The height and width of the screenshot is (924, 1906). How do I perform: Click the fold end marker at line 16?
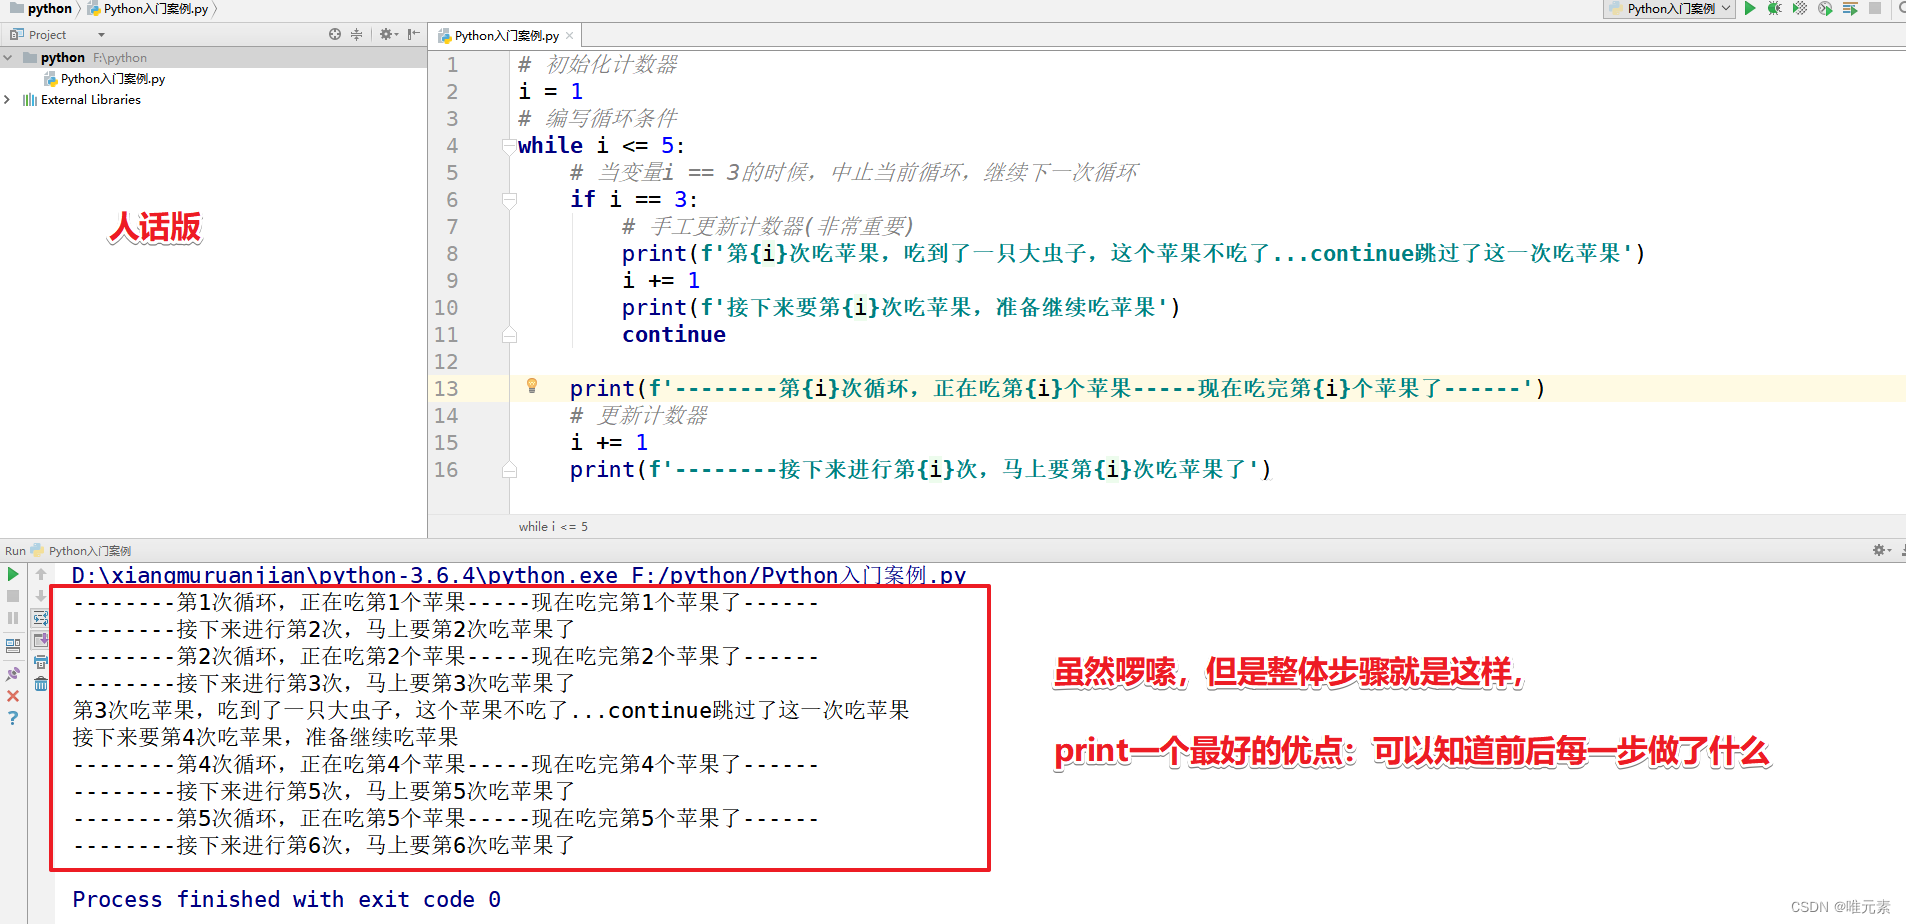tap(509, 470)
